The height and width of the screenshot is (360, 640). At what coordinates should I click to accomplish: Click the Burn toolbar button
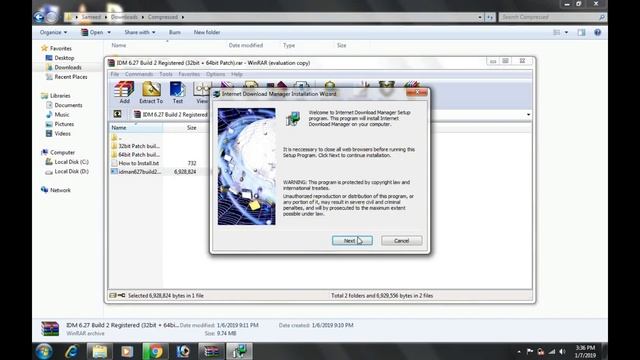coord(175,32)
